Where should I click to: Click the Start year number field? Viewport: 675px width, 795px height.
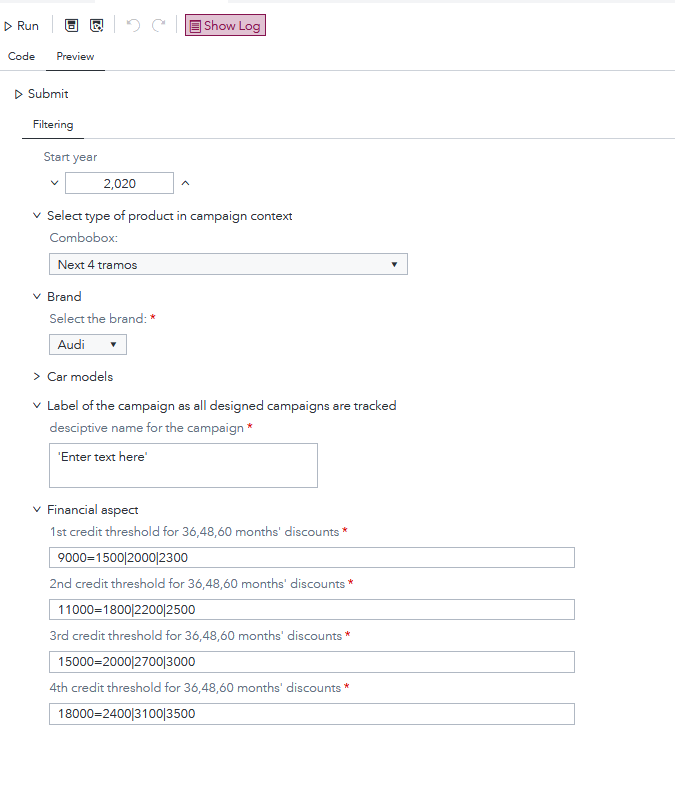tap(119, 183)
